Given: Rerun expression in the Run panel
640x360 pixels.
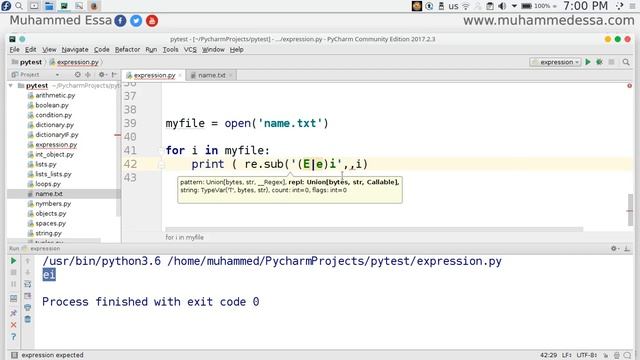Looking at the screenshot, I should 13,260.
